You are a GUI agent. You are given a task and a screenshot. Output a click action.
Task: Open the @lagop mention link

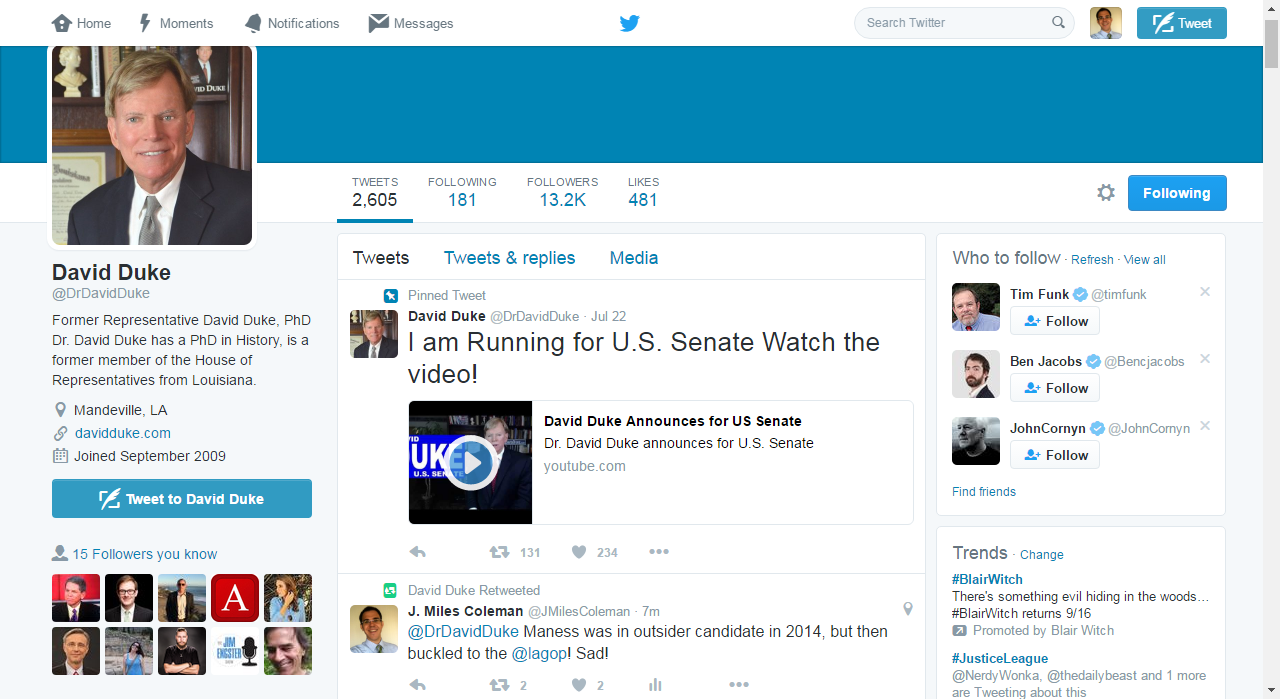540,654
